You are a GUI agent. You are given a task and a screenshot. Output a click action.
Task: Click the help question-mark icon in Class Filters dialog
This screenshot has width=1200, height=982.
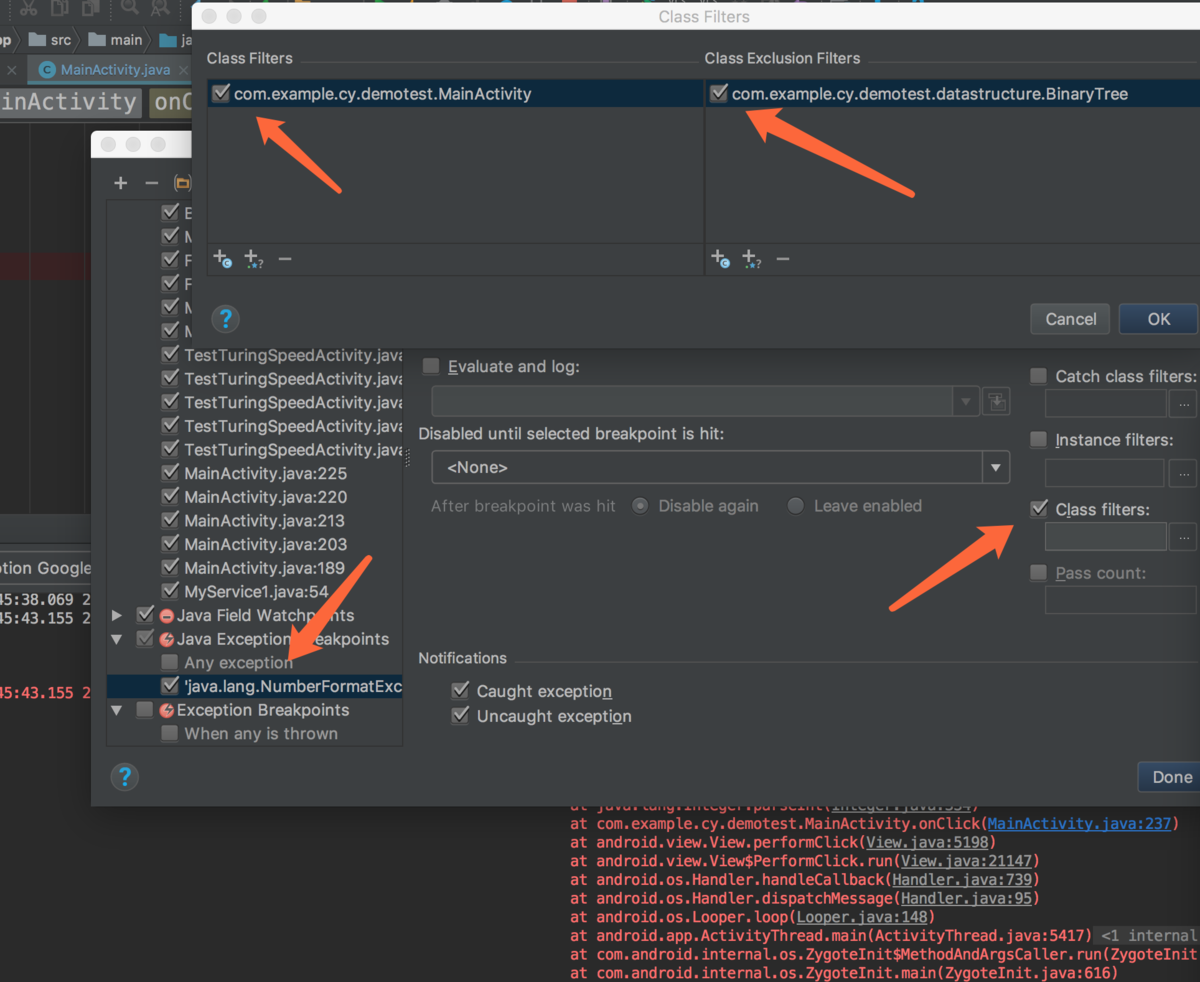point(225,320)
